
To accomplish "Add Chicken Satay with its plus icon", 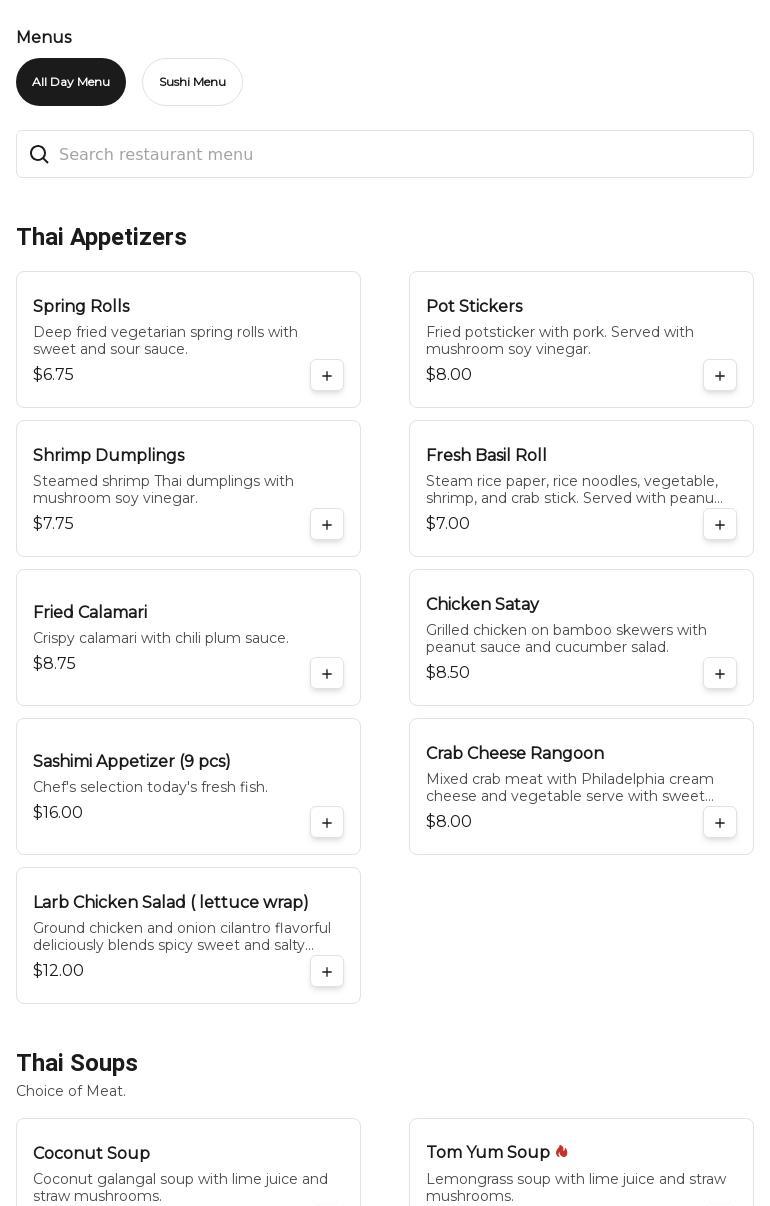I will click(x=720, y=674).
